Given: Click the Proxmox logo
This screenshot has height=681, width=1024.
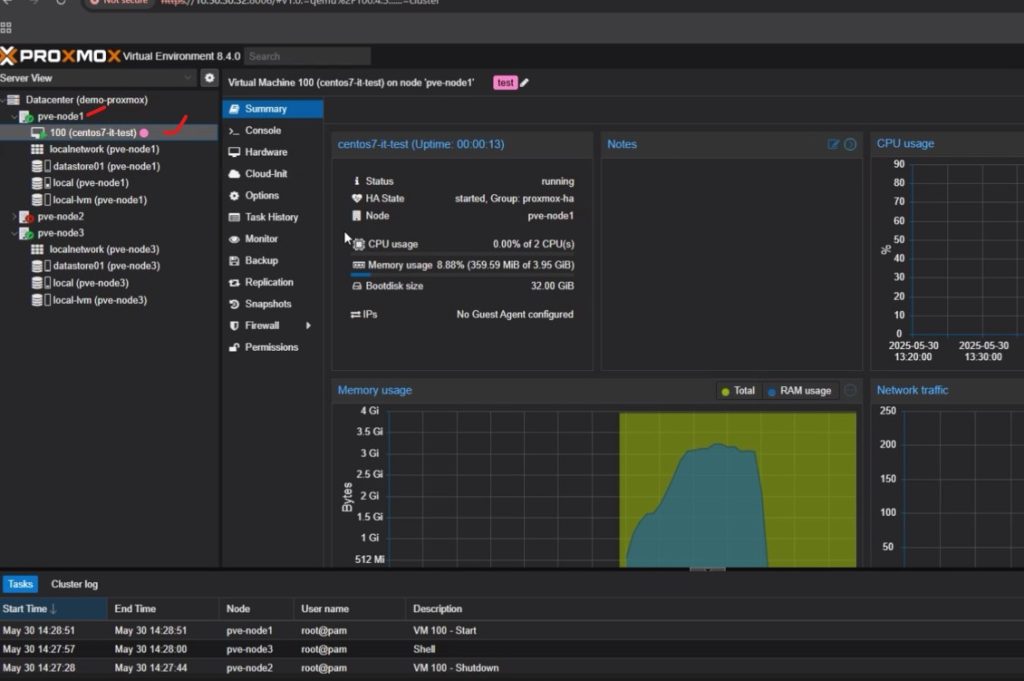Looking at the screenshot, I should pyautogui.click(x=61, y=56).
